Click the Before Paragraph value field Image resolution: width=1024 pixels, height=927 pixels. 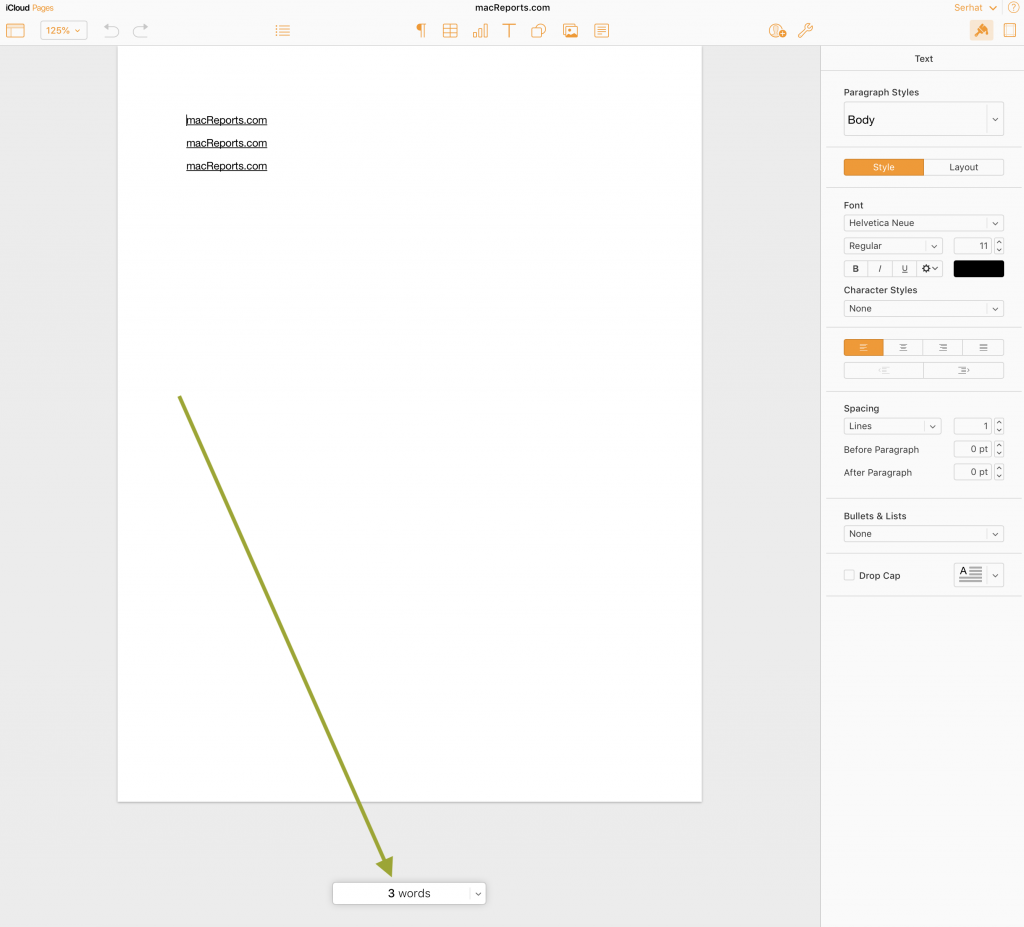click(x=972, y=449)
